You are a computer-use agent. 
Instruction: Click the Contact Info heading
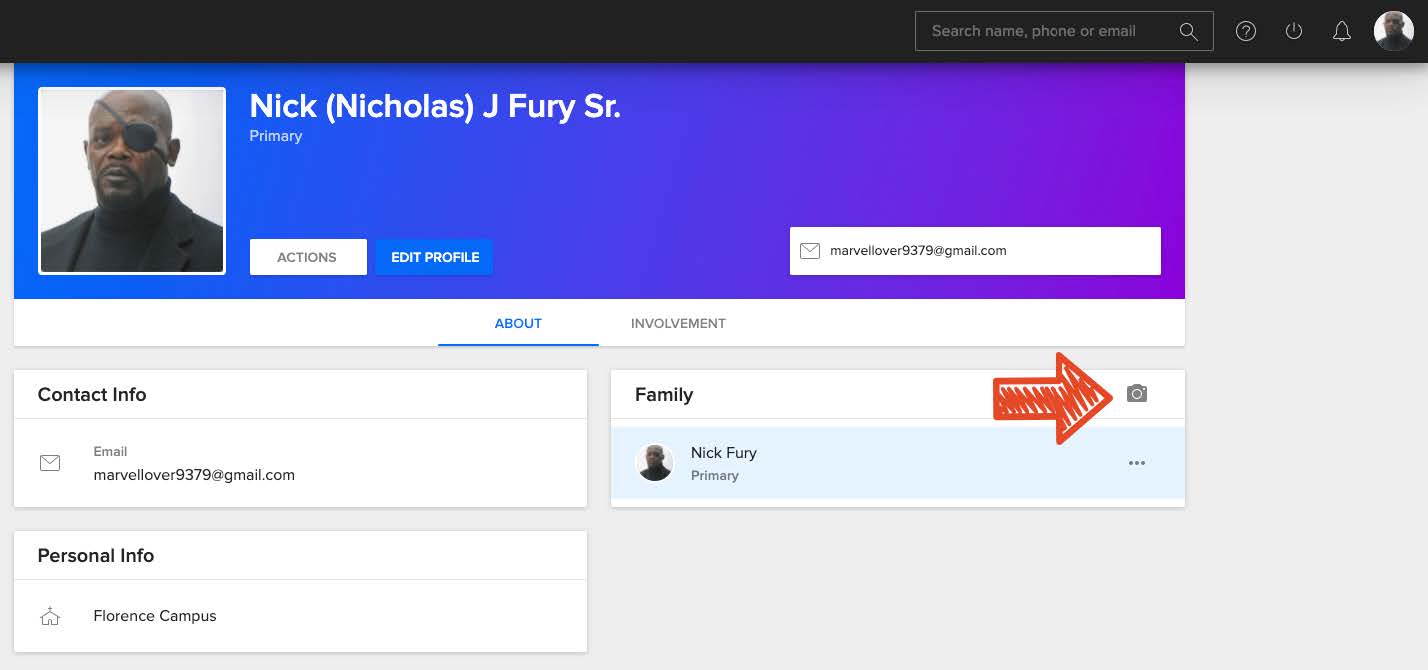pyautogui.click(x=92, y=394)
